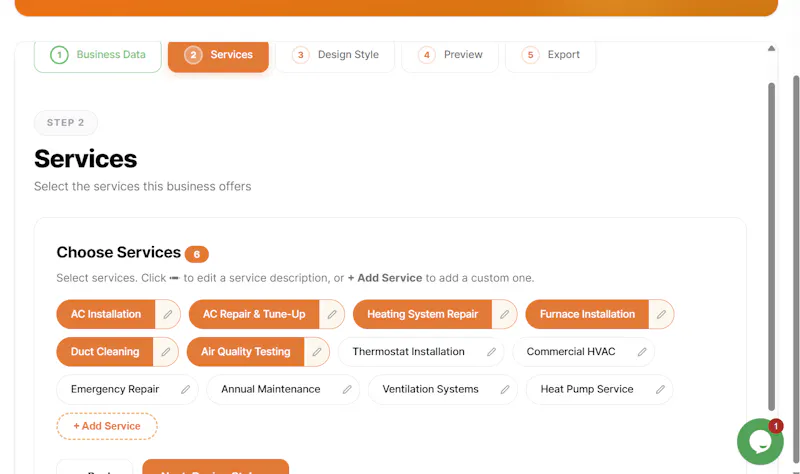Open the green chat widget
This screenshot has width=800, height=474.
pos(760,441)
